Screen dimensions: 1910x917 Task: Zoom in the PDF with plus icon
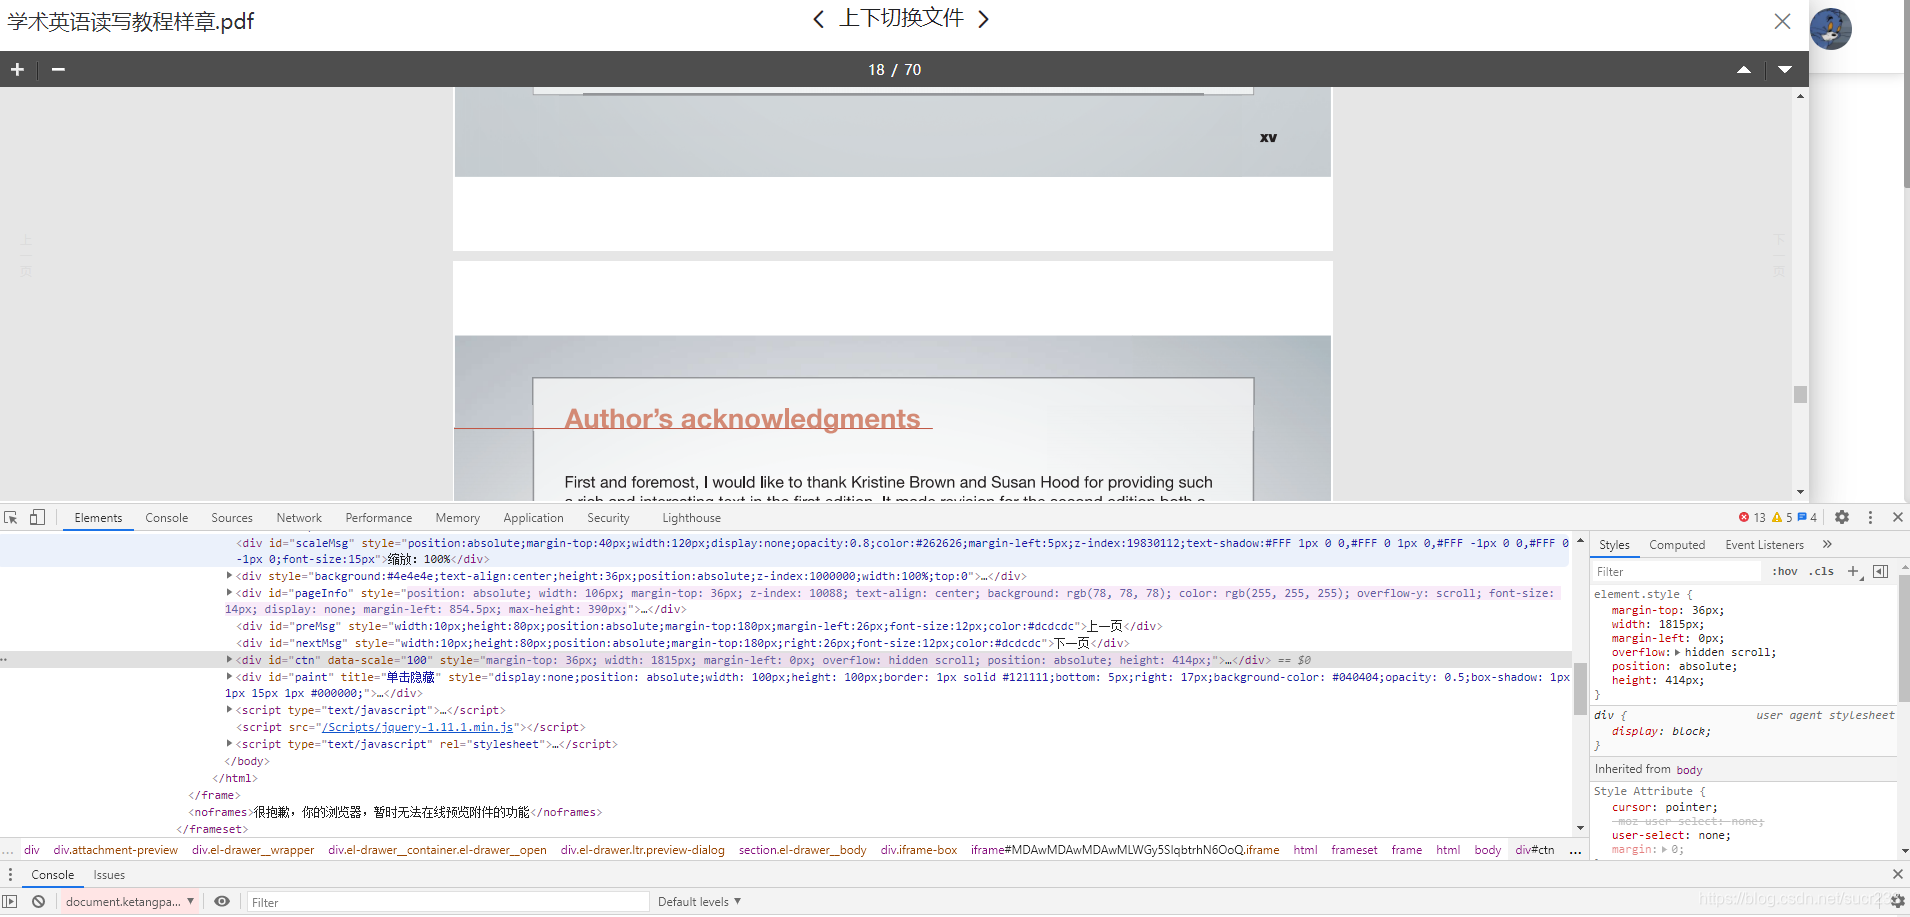click(x=17, y=69)
